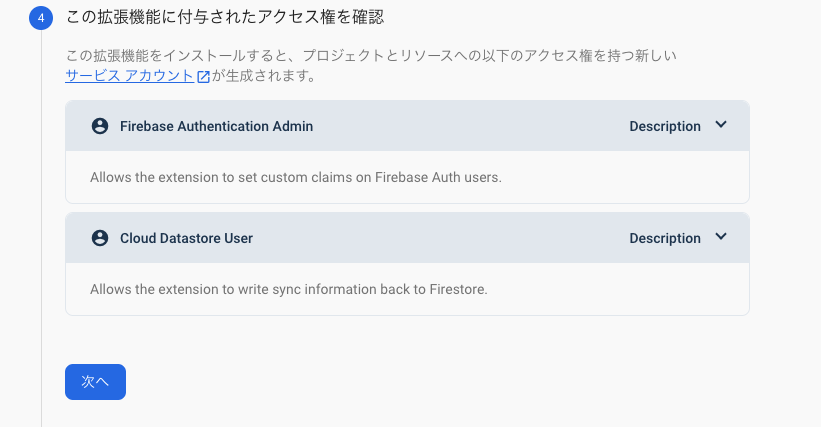Click the step 4 number circle
This screenshot has height=427, width=821.
(x=41, y=18)
